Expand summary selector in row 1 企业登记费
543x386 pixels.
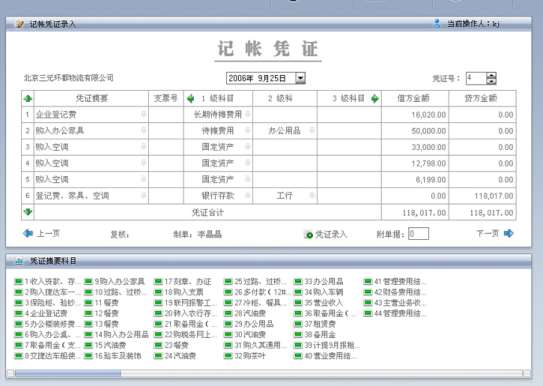[x=143, y=114]
